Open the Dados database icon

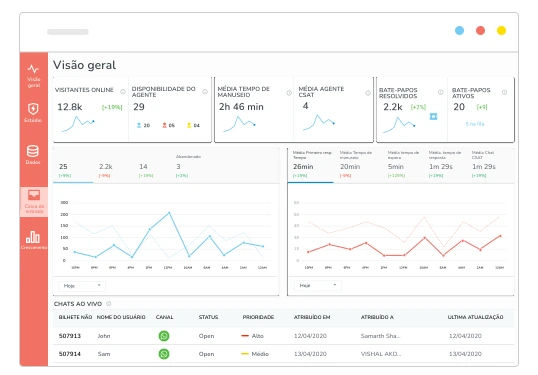tap(33, 151)
